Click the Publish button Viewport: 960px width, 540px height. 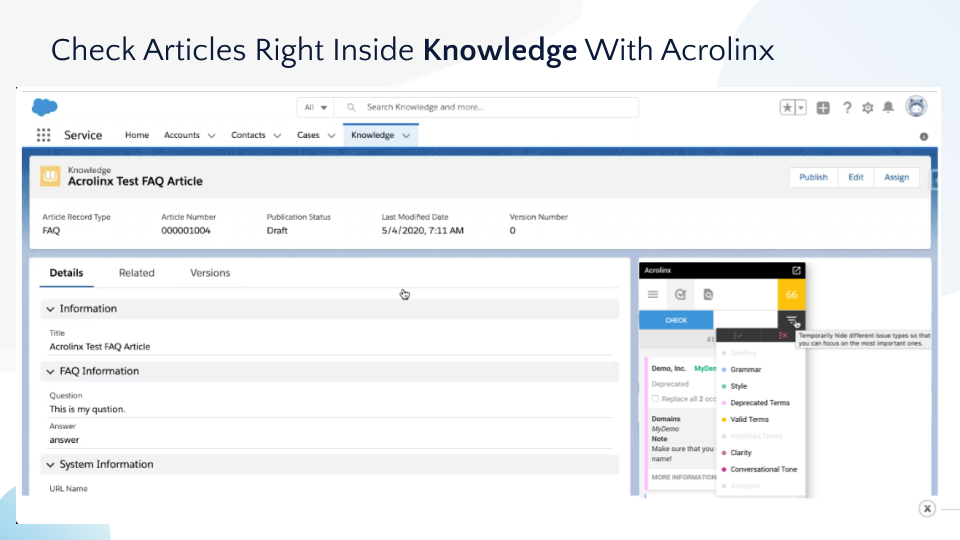[813, 177]
